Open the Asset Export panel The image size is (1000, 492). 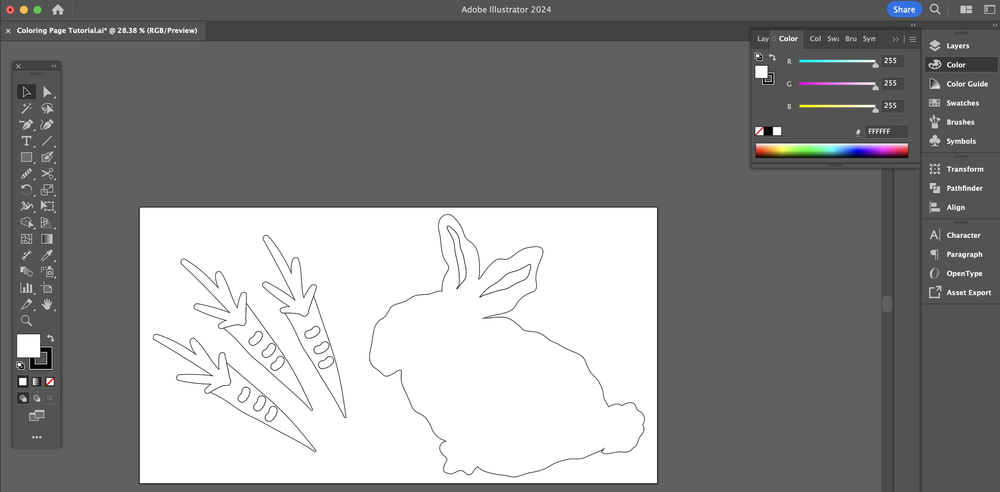[960, 292]
